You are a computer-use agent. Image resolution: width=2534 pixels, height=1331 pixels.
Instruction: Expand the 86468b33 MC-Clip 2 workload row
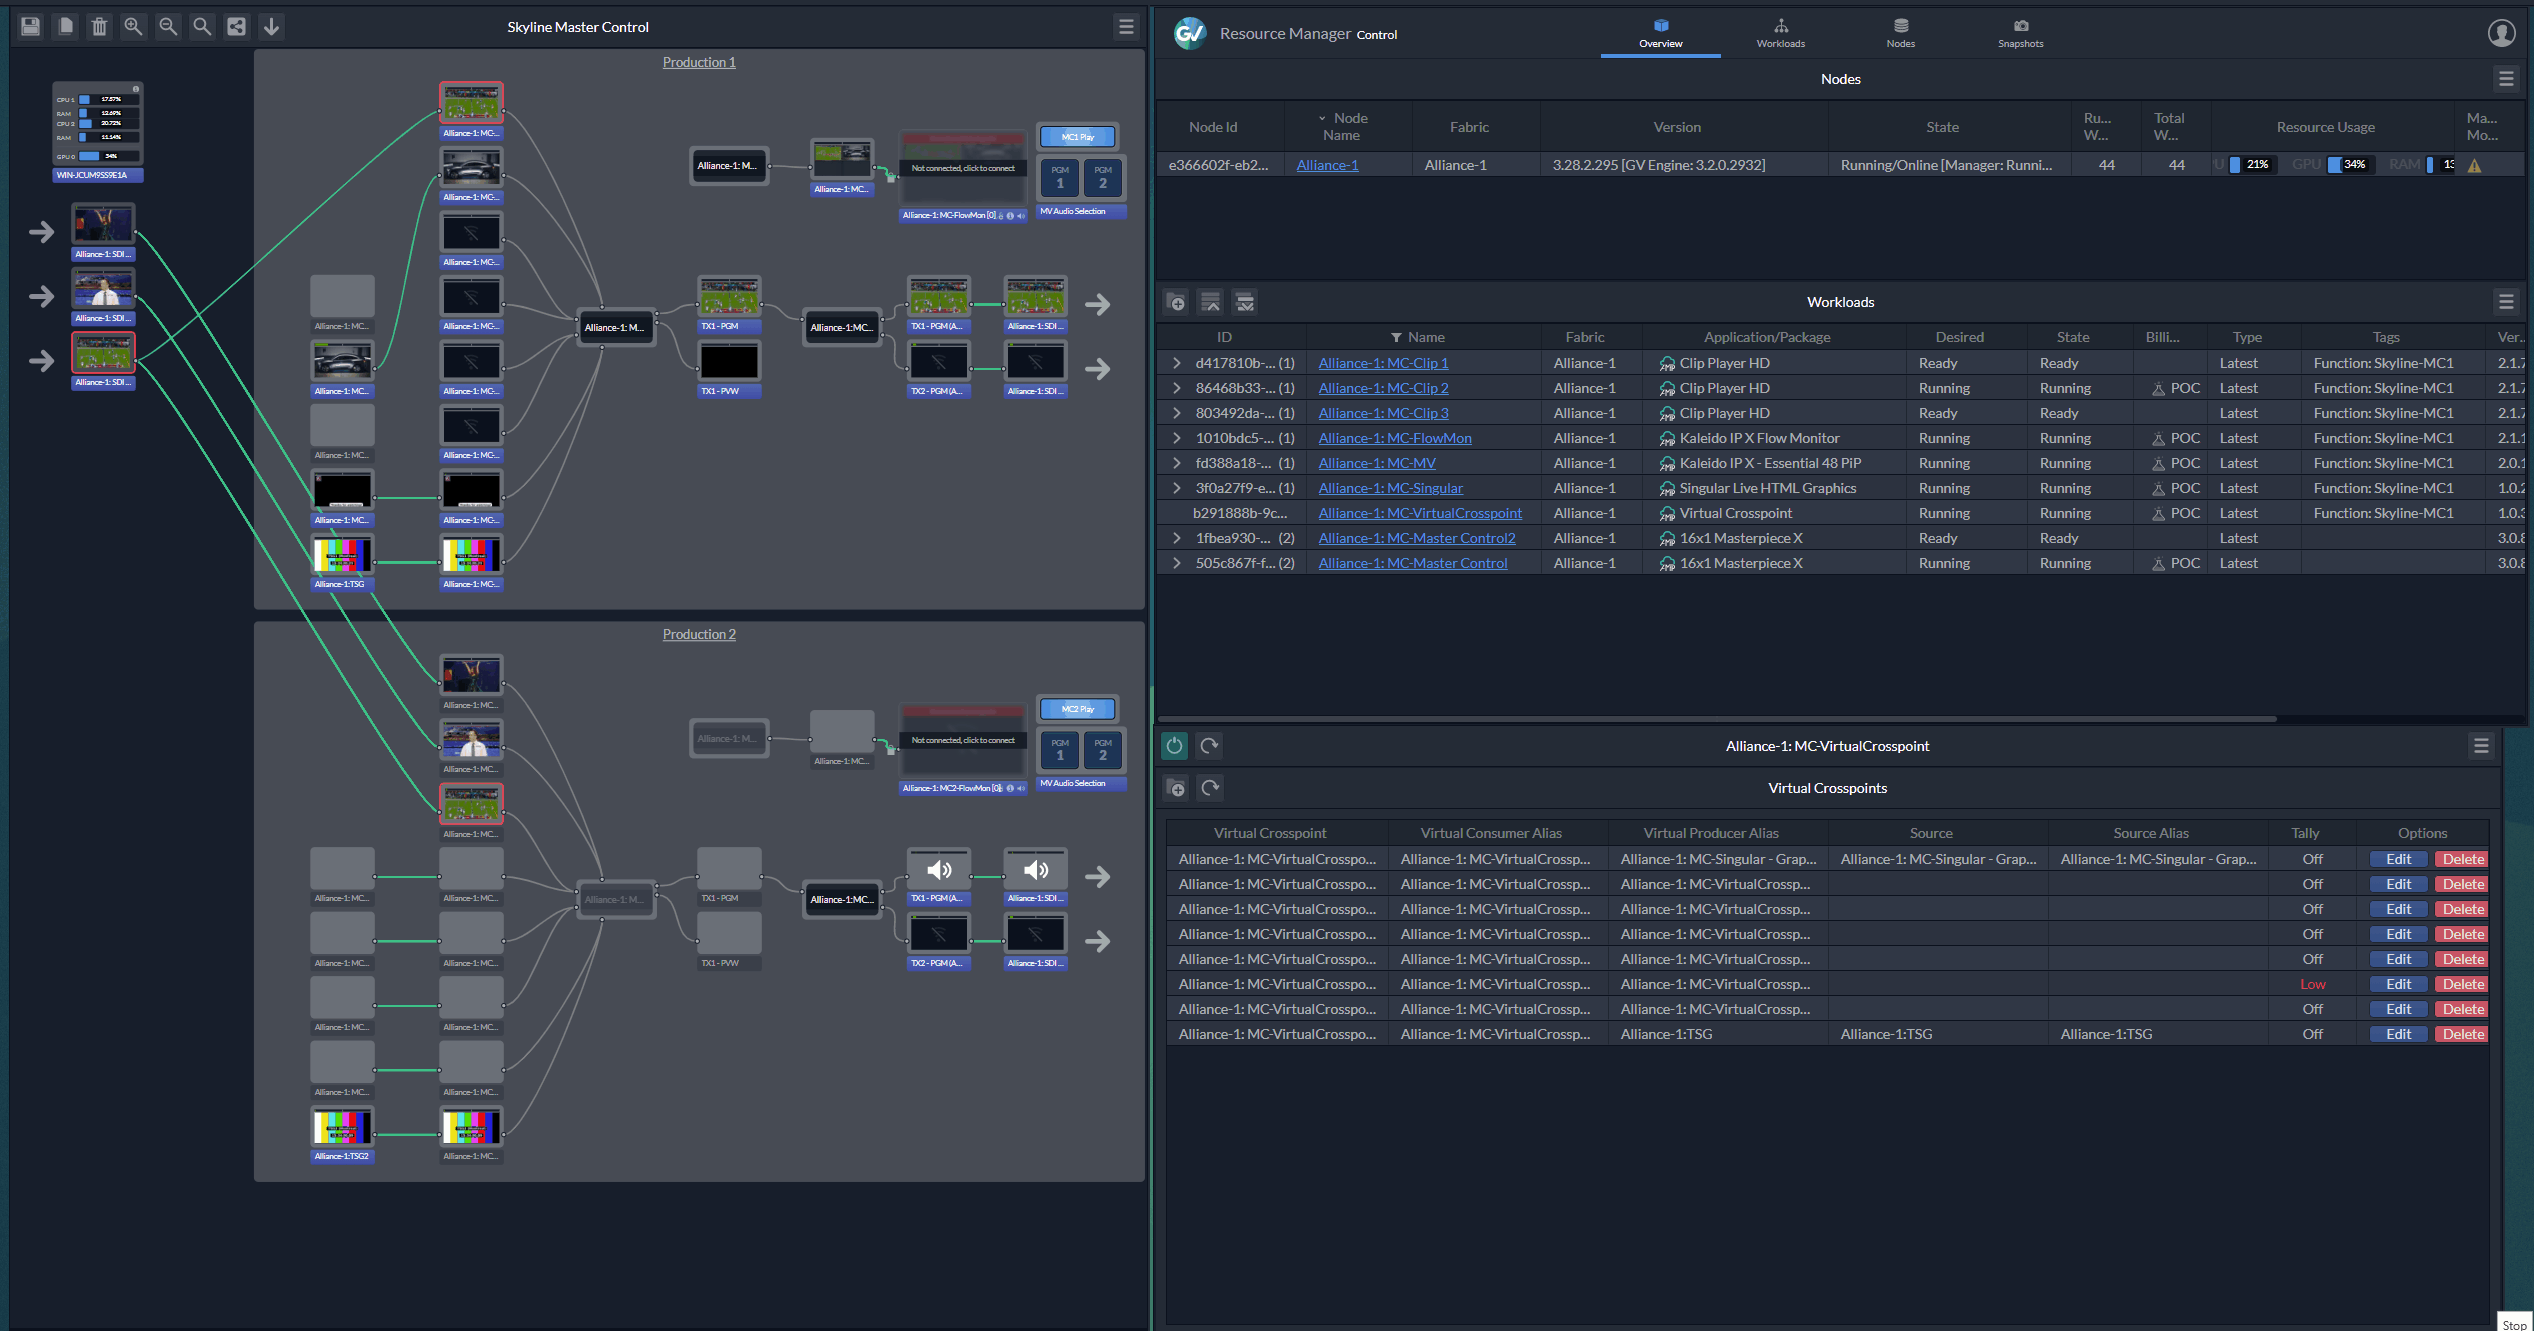pos(1177,388)
